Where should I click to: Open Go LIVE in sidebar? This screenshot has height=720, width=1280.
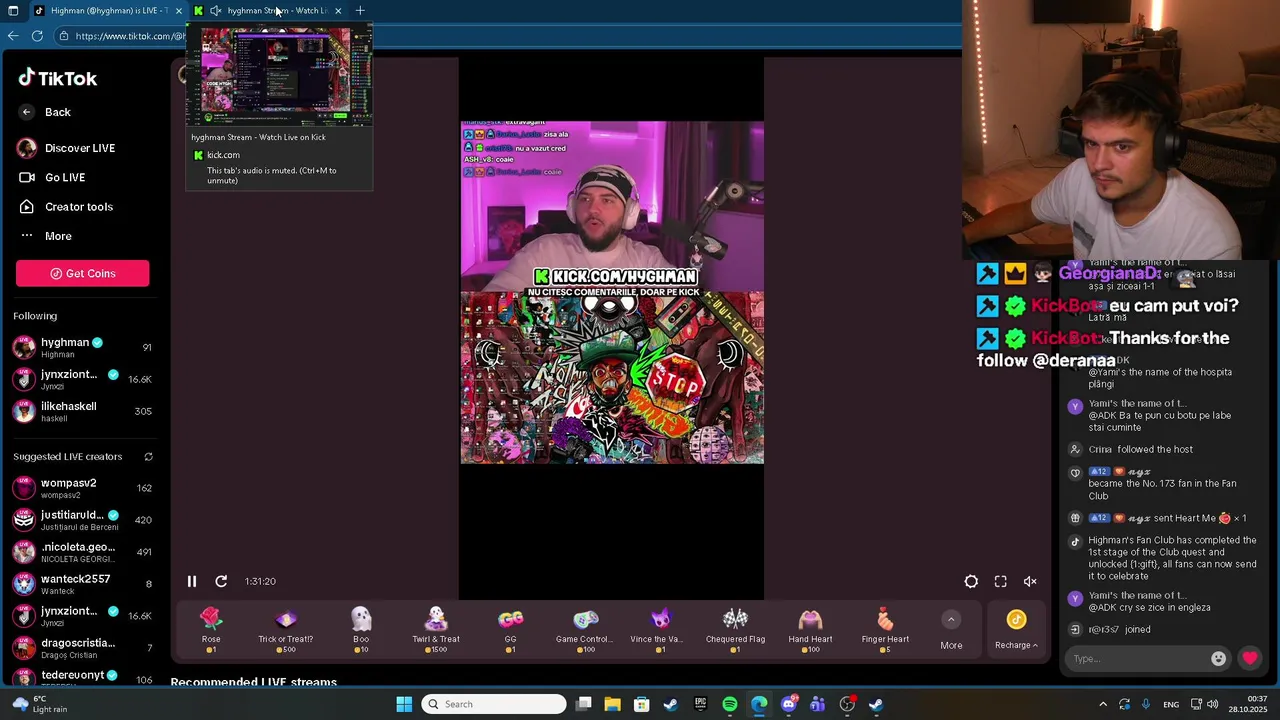point(52,177)
